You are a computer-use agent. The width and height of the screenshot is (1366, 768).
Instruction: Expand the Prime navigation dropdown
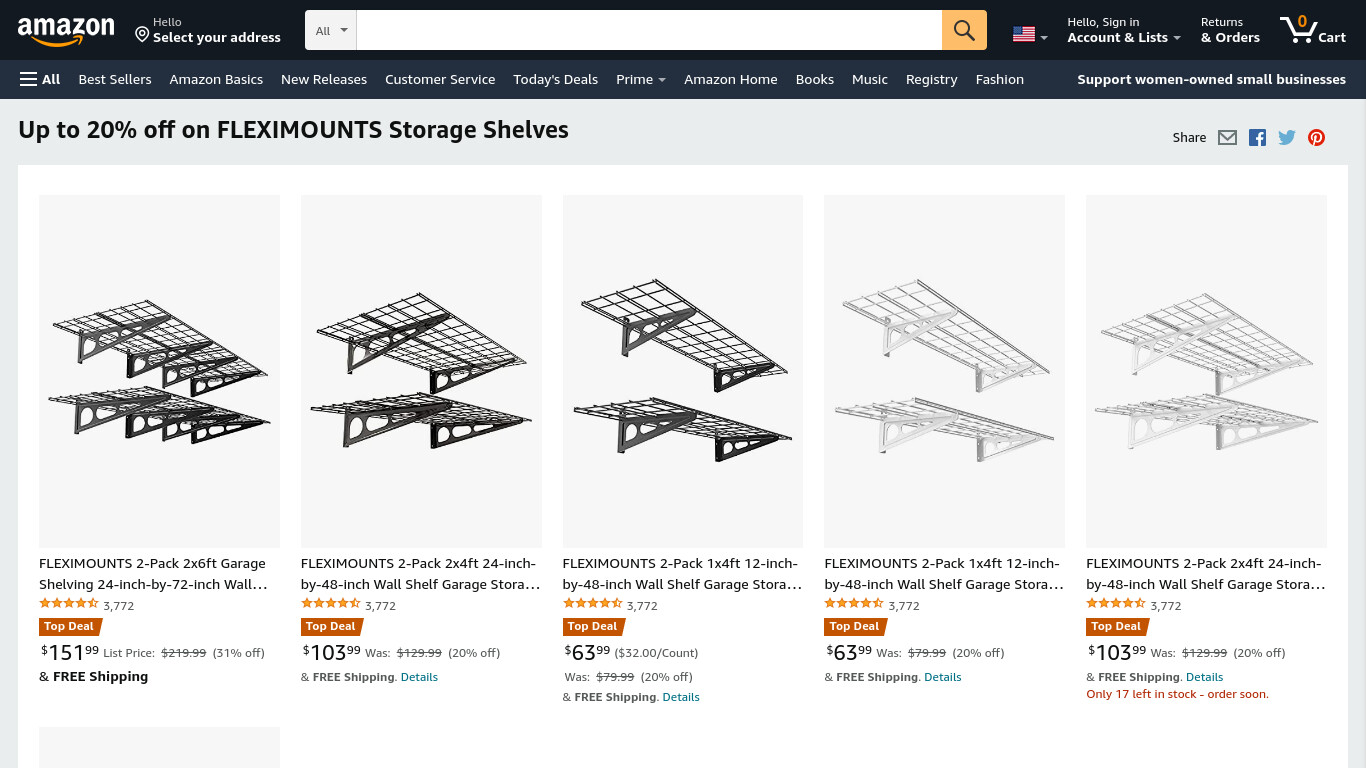[x=640, y=79]
